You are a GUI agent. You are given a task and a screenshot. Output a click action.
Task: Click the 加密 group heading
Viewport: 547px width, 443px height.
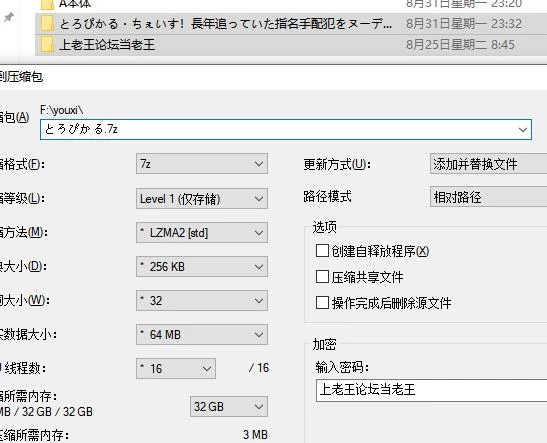point(324,344)
